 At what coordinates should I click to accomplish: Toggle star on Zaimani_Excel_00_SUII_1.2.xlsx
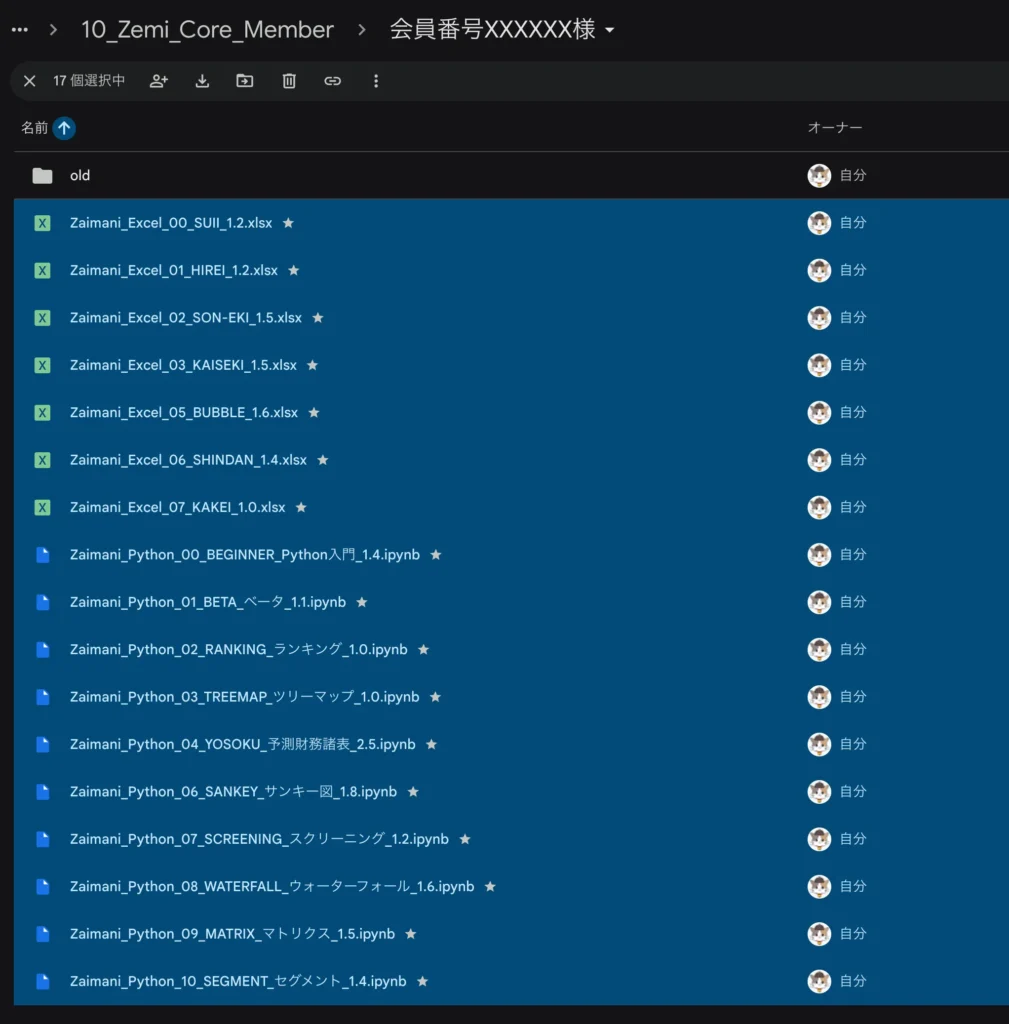pyautogui.click(x=288, y=223)
